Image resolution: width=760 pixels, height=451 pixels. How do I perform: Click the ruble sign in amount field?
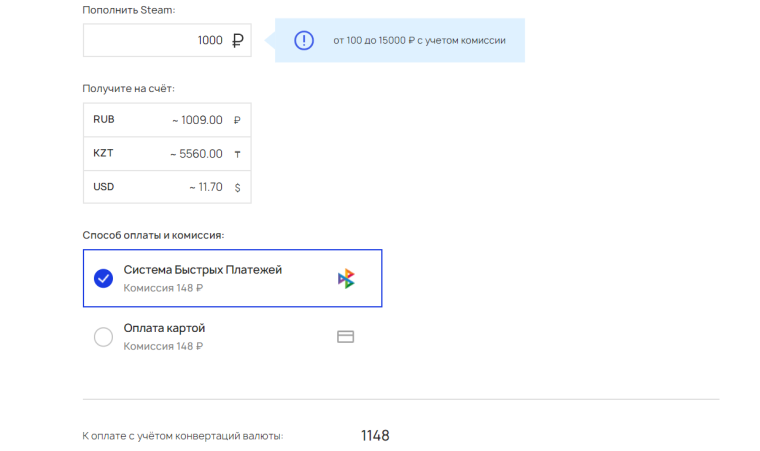[x=238, y=40]
